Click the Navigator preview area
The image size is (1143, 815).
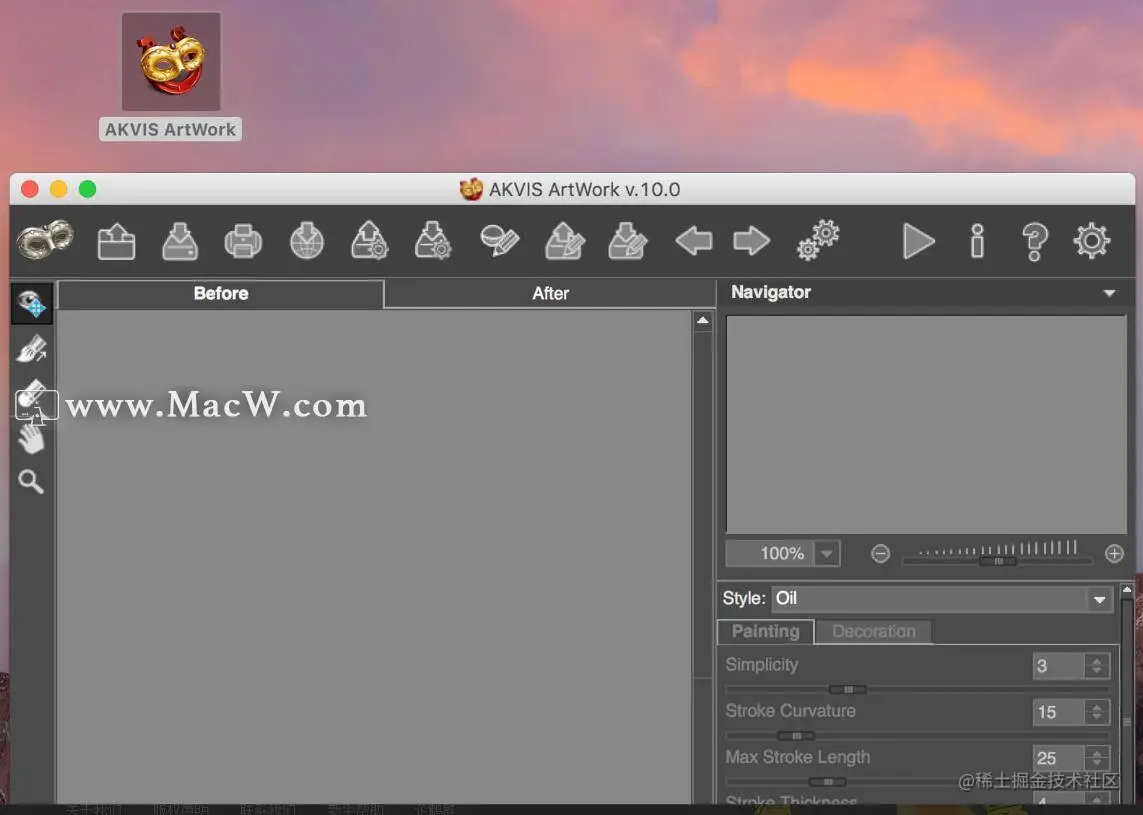(x=927, y=424)
